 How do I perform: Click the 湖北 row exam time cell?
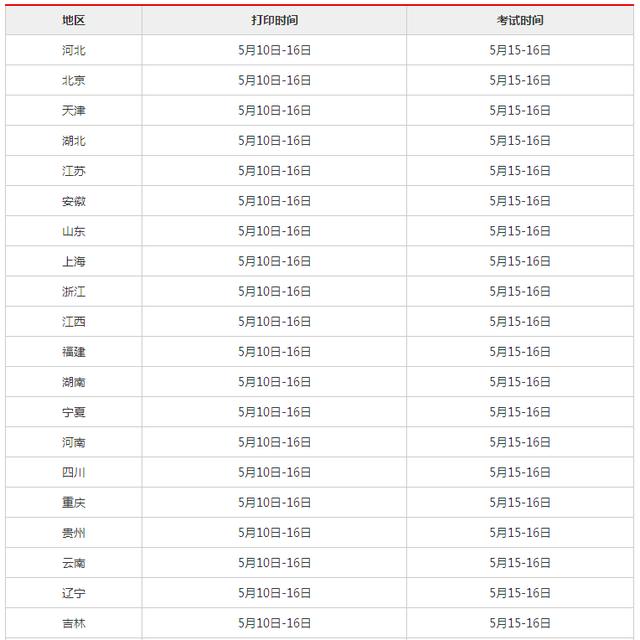coord(520,141)
